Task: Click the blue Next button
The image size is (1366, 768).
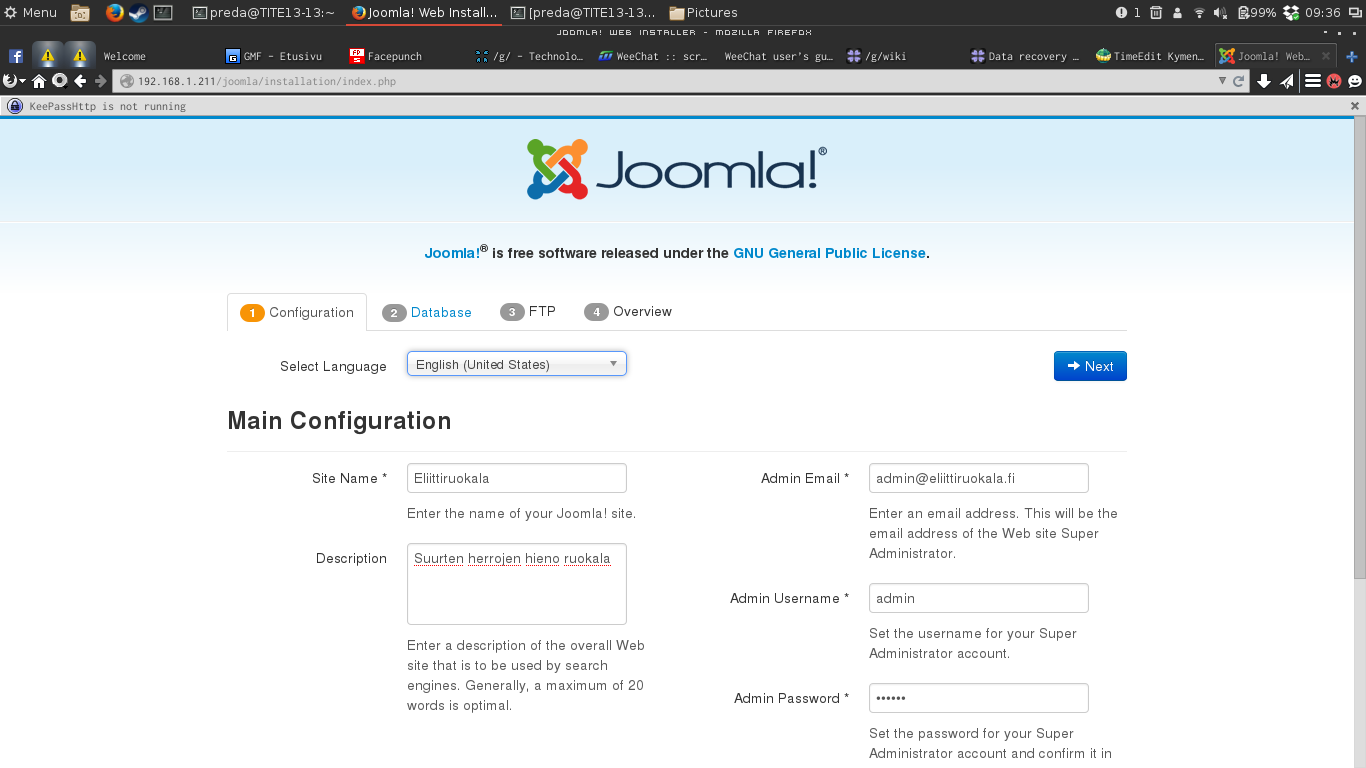Action: (1090, 366)
